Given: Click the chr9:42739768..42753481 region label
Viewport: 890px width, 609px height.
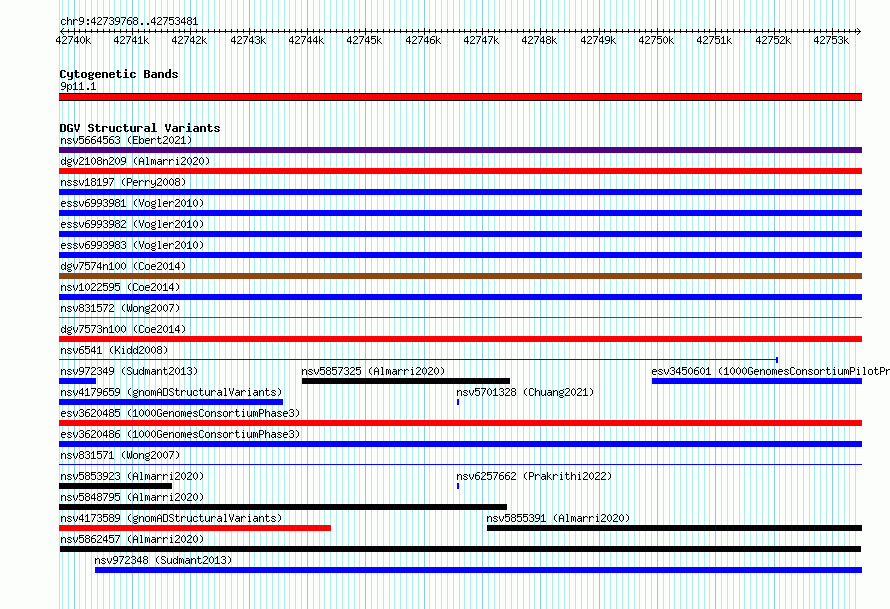Looking at the screenshot, I should pyautogui.click(x=129, y=22).
